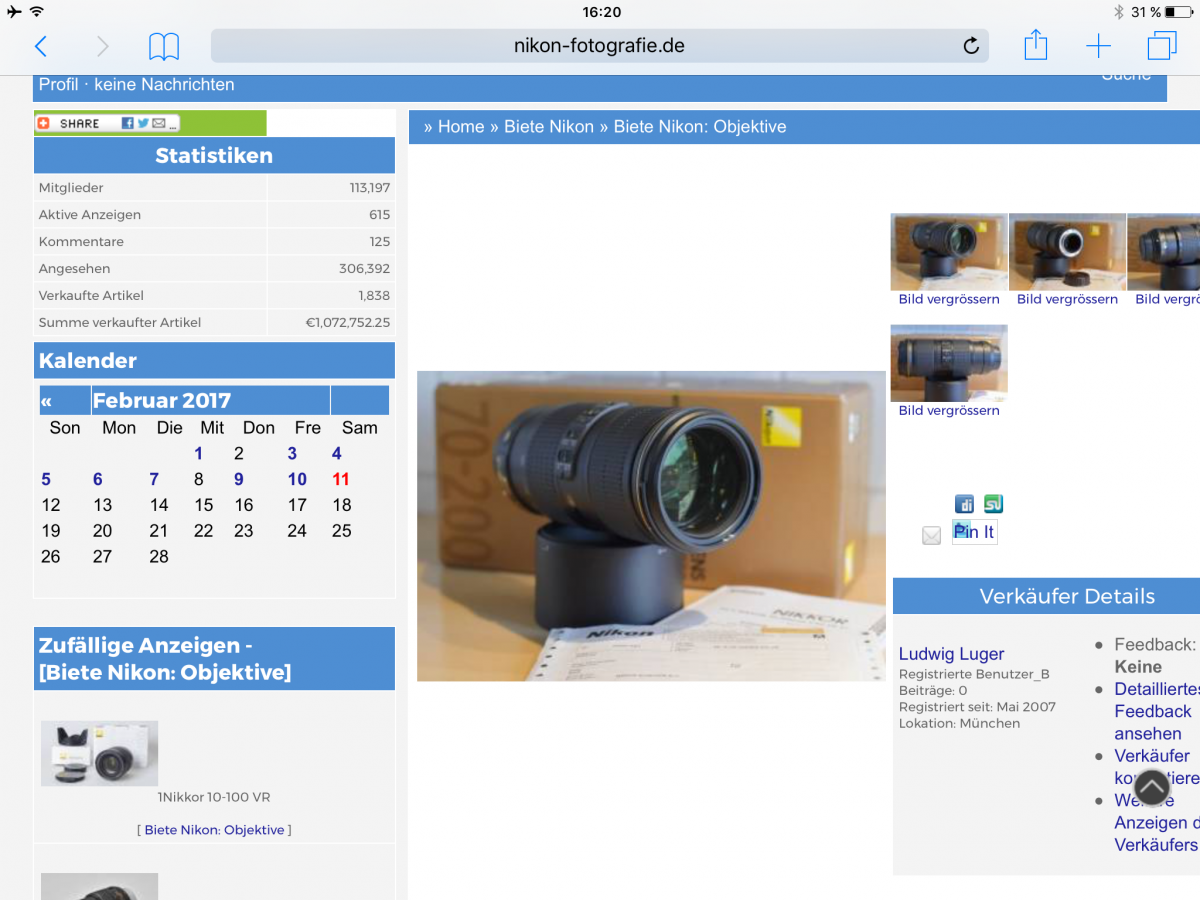Select February 10 in the calendar
Screen dimensions: 1200x900
pyautogui.click(x=297, y=479)
